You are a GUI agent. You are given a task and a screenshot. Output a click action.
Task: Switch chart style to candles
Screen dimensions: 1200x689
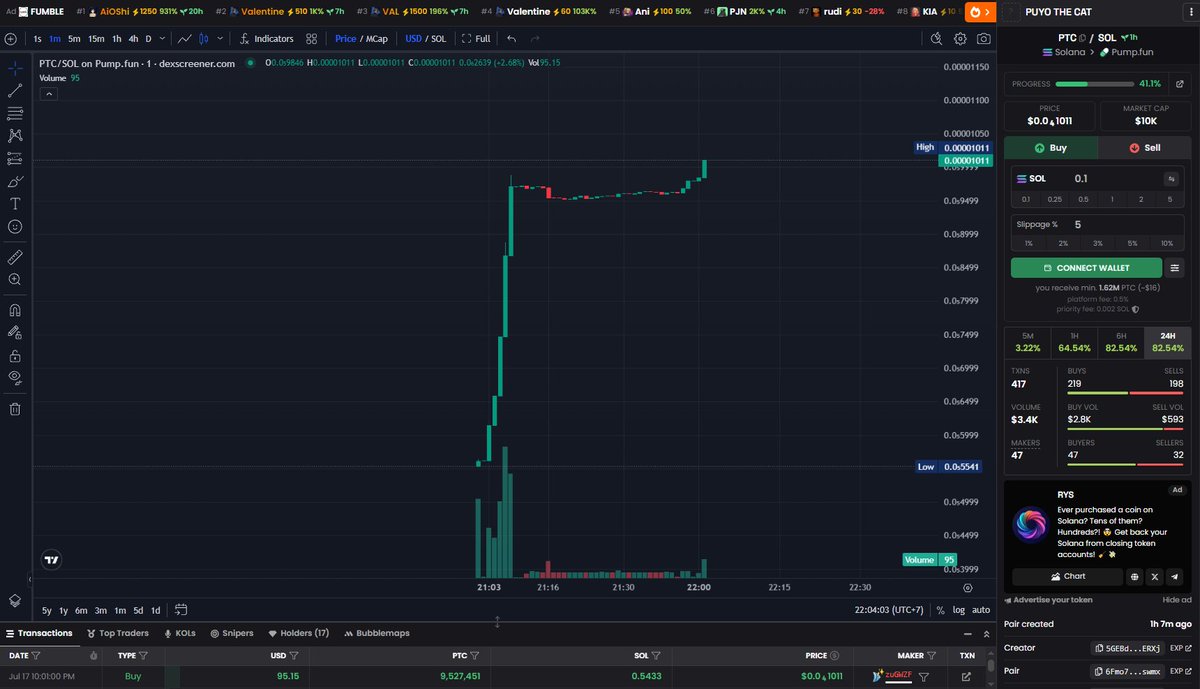[205, 39]
